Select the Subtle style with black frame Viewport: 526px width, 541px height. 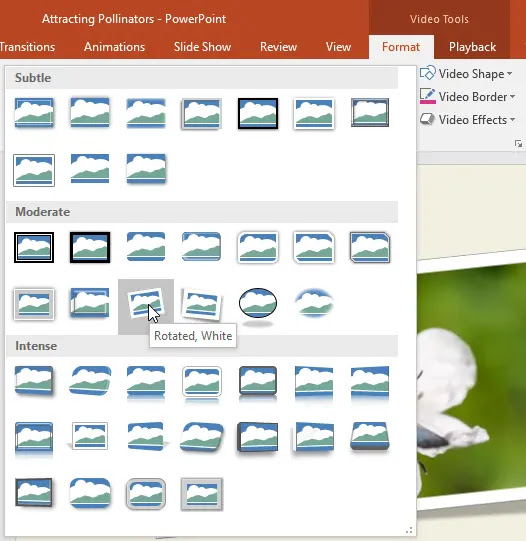point(258,113)
